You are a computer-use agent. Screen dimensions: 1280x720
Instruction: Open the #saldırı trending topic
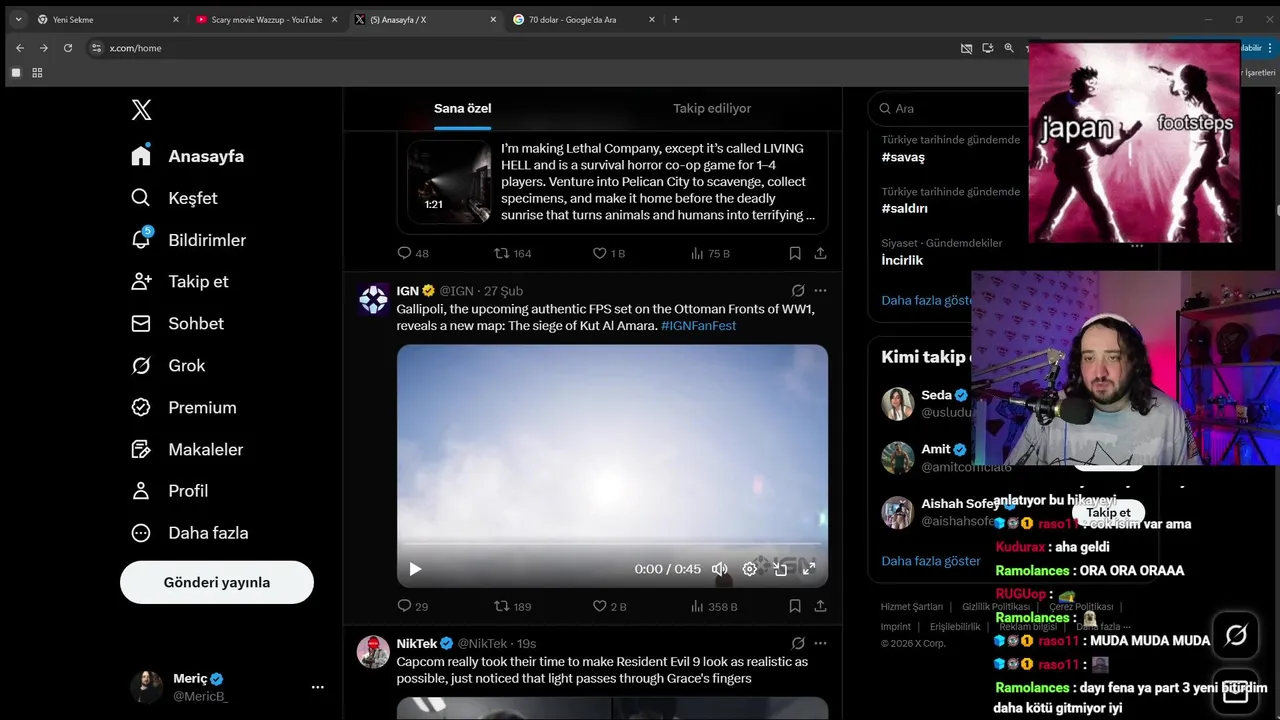point(904,209)
